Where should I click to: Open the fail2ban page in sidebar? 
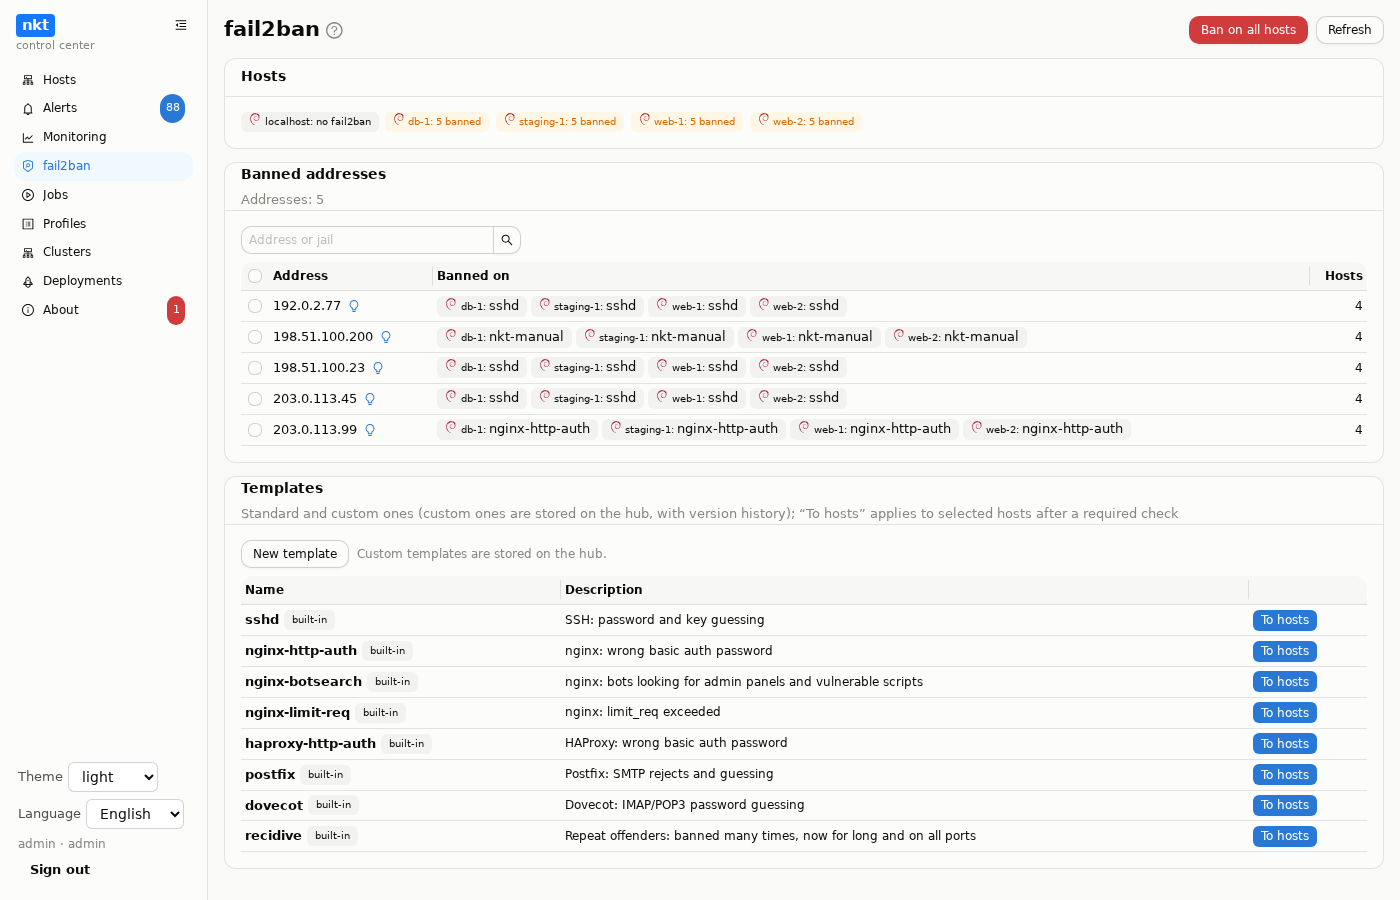tap(104, 166)
